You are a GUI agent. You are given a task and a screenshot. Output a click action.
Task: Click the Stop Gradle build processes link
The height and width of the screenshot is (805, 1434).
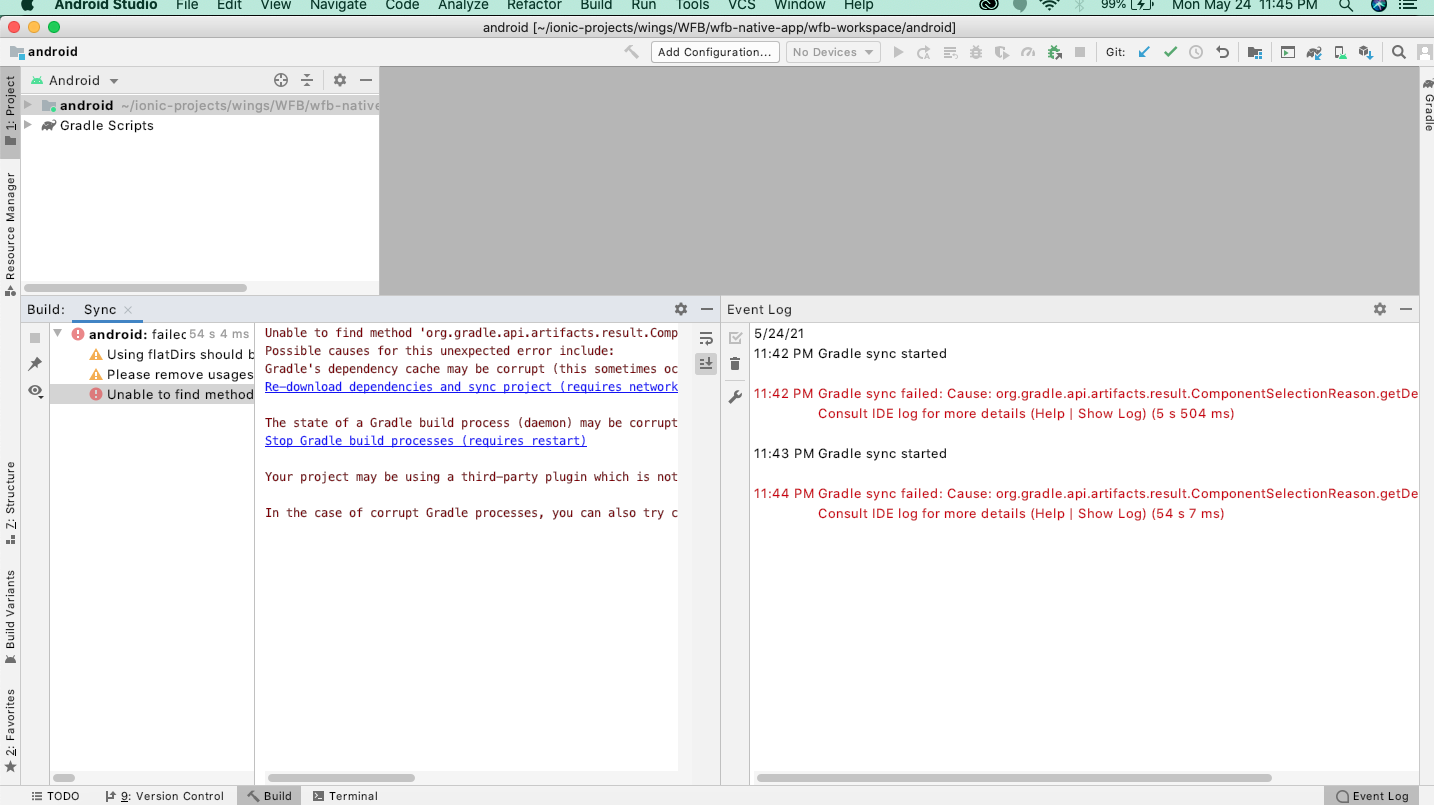coord(425,440)
